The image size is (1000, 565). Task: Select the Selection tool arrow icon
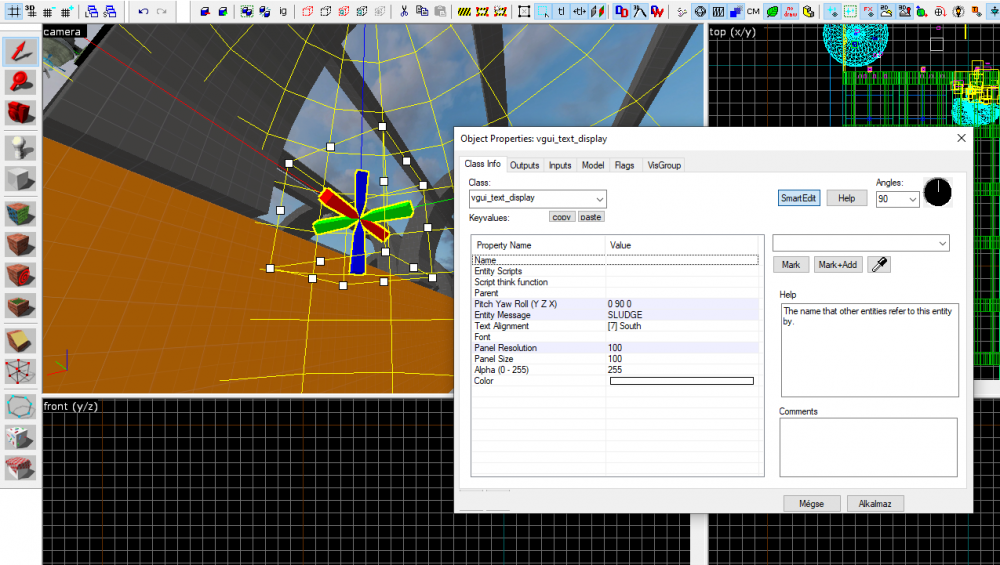(20, 52)
